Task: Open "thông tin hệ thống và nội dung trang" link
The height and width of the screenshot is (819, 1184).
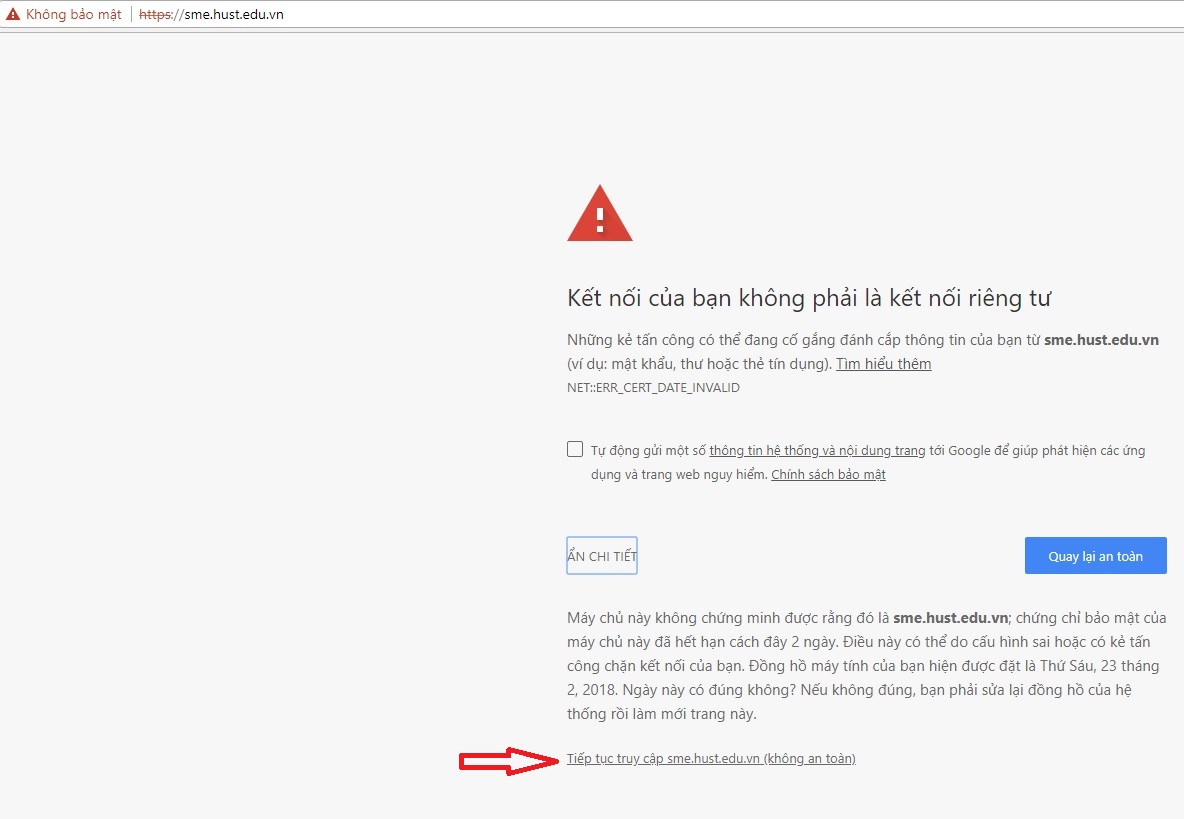Action: coord(817,451)
